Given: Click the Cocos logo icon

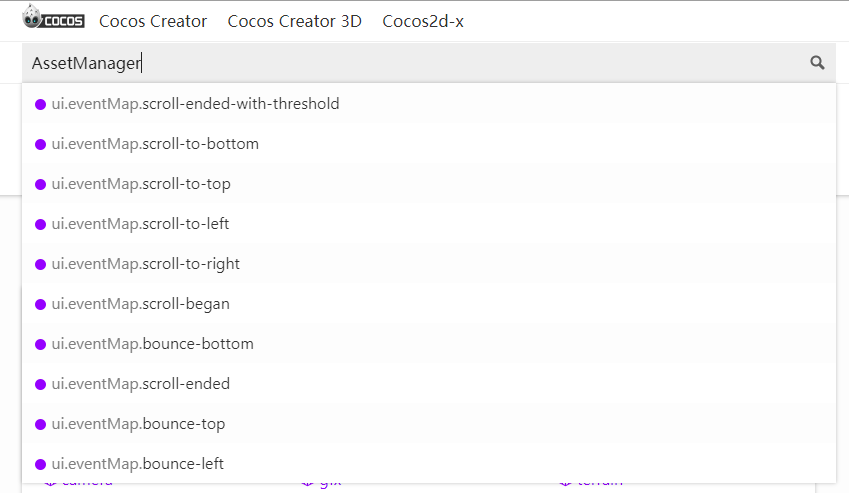Looking at the screenshot, I should click(54, 19).
